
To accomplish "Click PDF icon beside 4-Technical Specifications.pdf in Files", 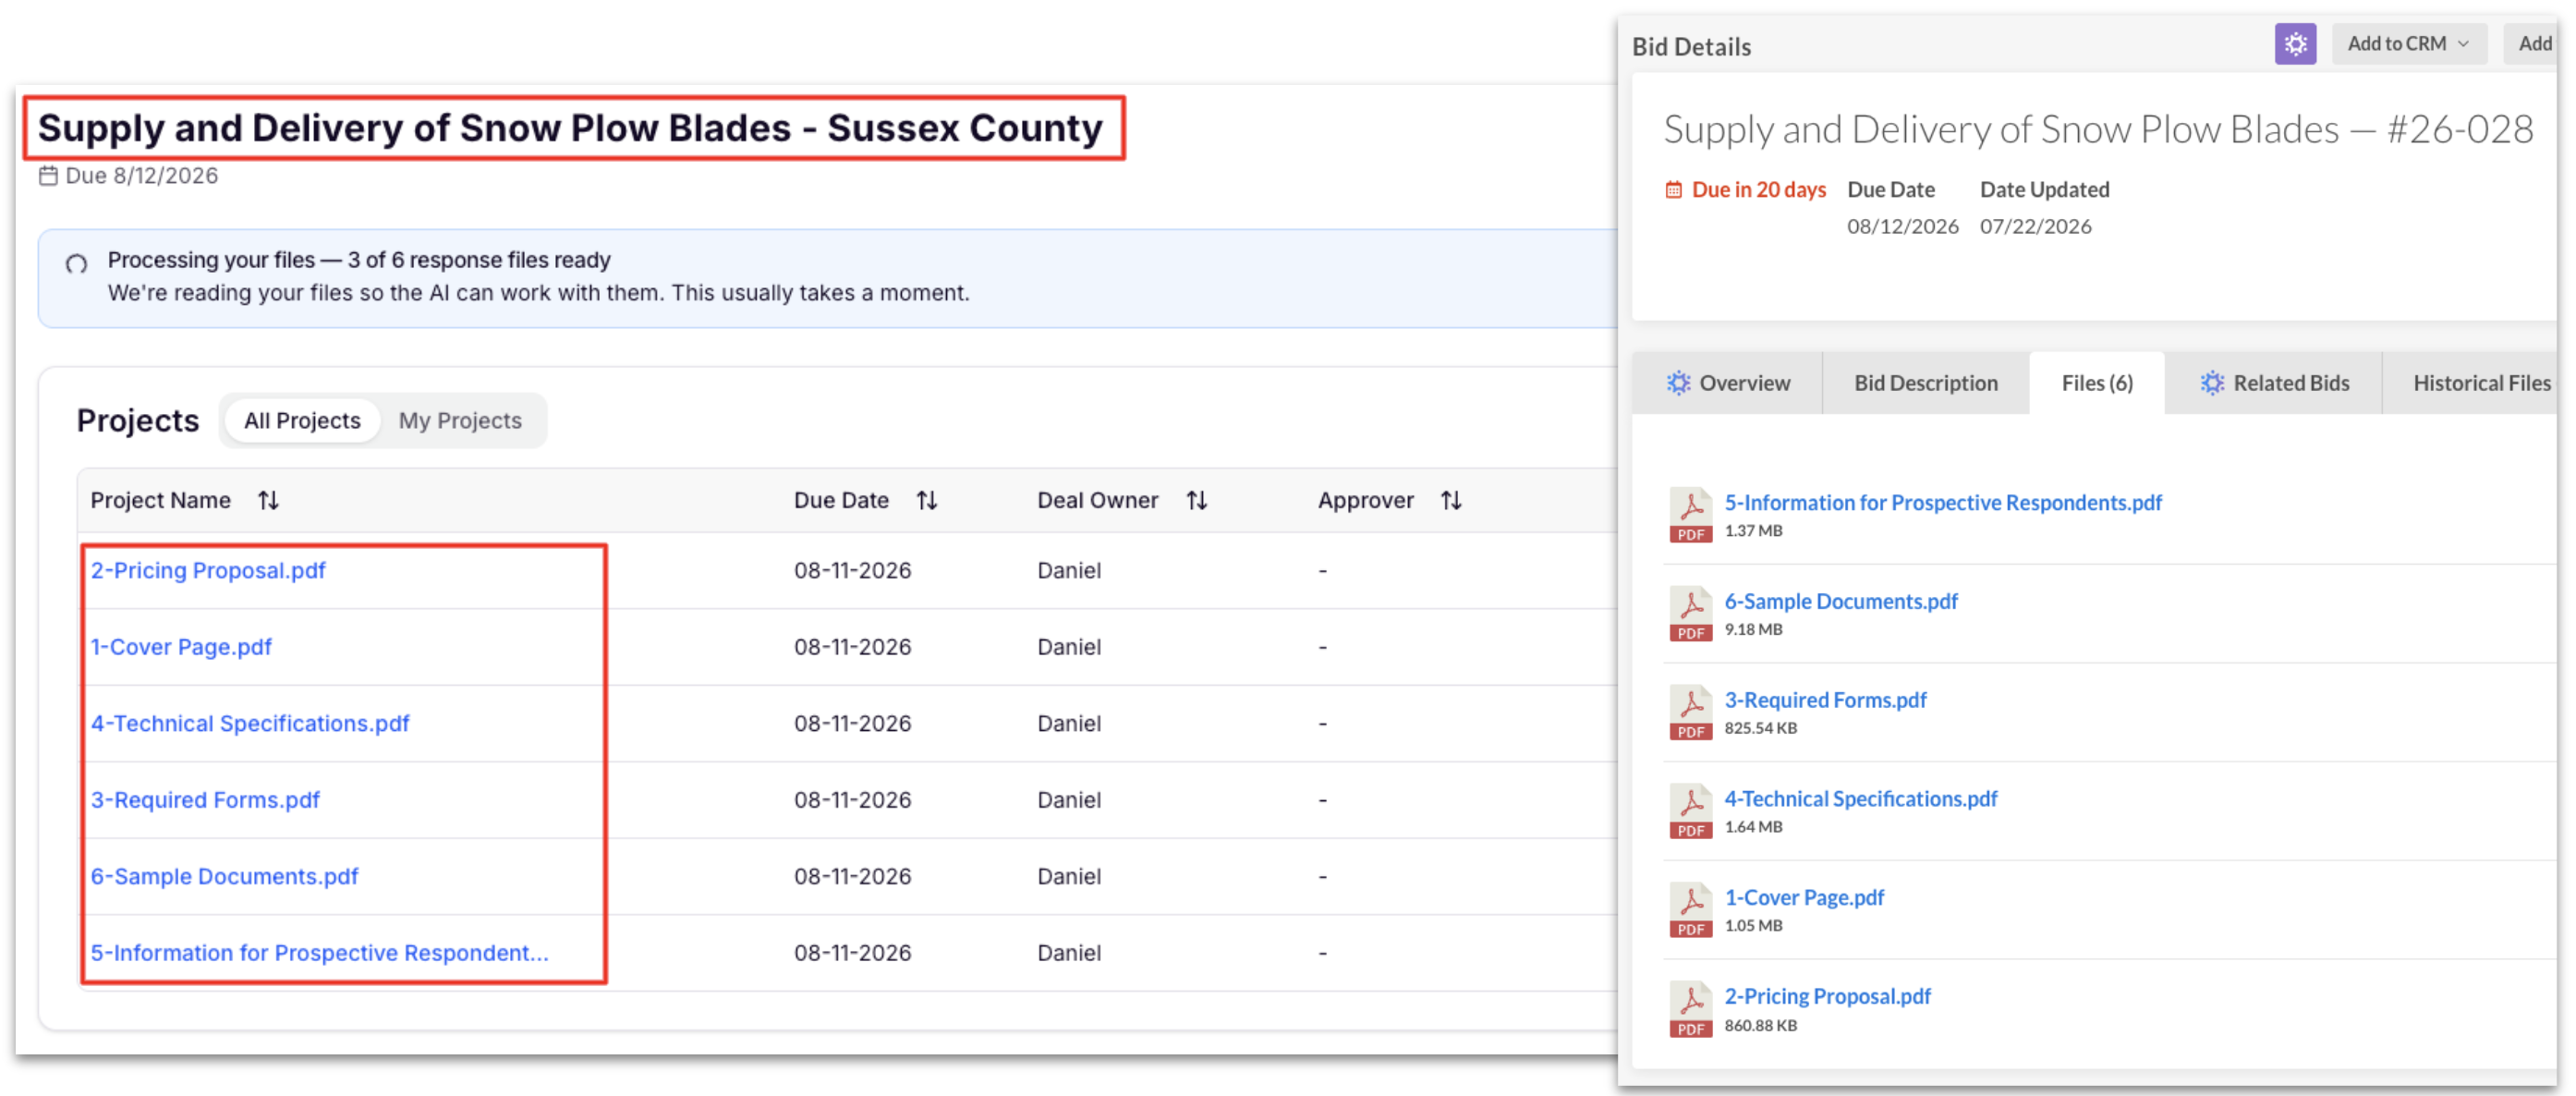I will tap(1690, 811).
